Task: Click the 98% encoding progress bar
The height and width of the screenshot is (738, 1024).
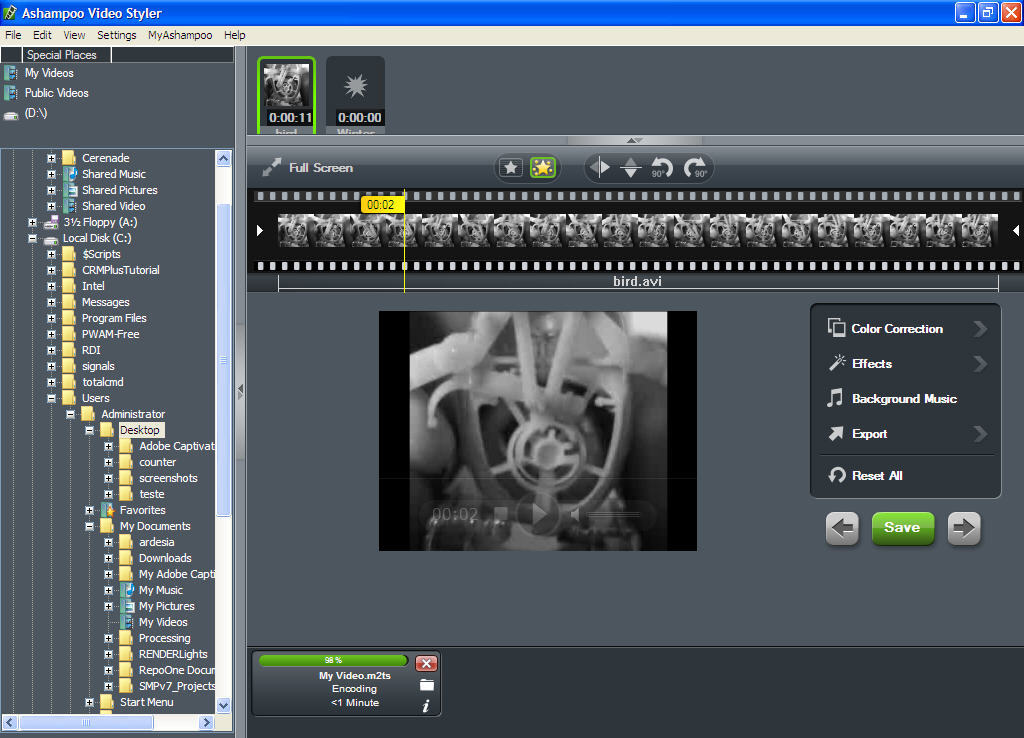Action: (334, 660)
